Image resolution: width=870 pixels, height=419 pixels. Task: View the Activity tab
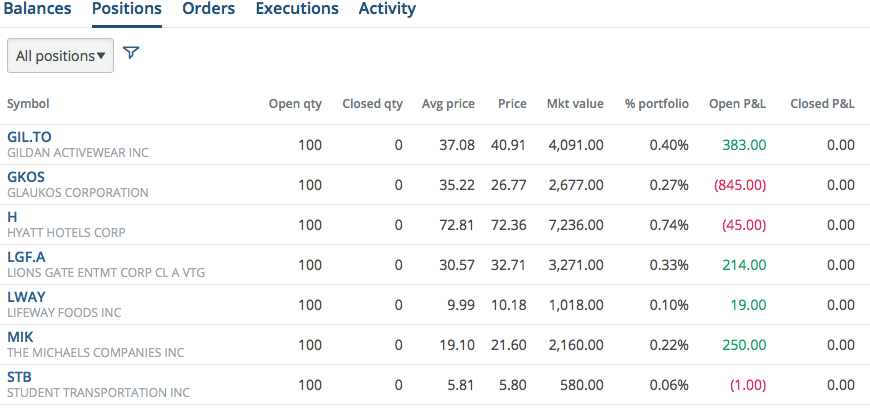387,9
